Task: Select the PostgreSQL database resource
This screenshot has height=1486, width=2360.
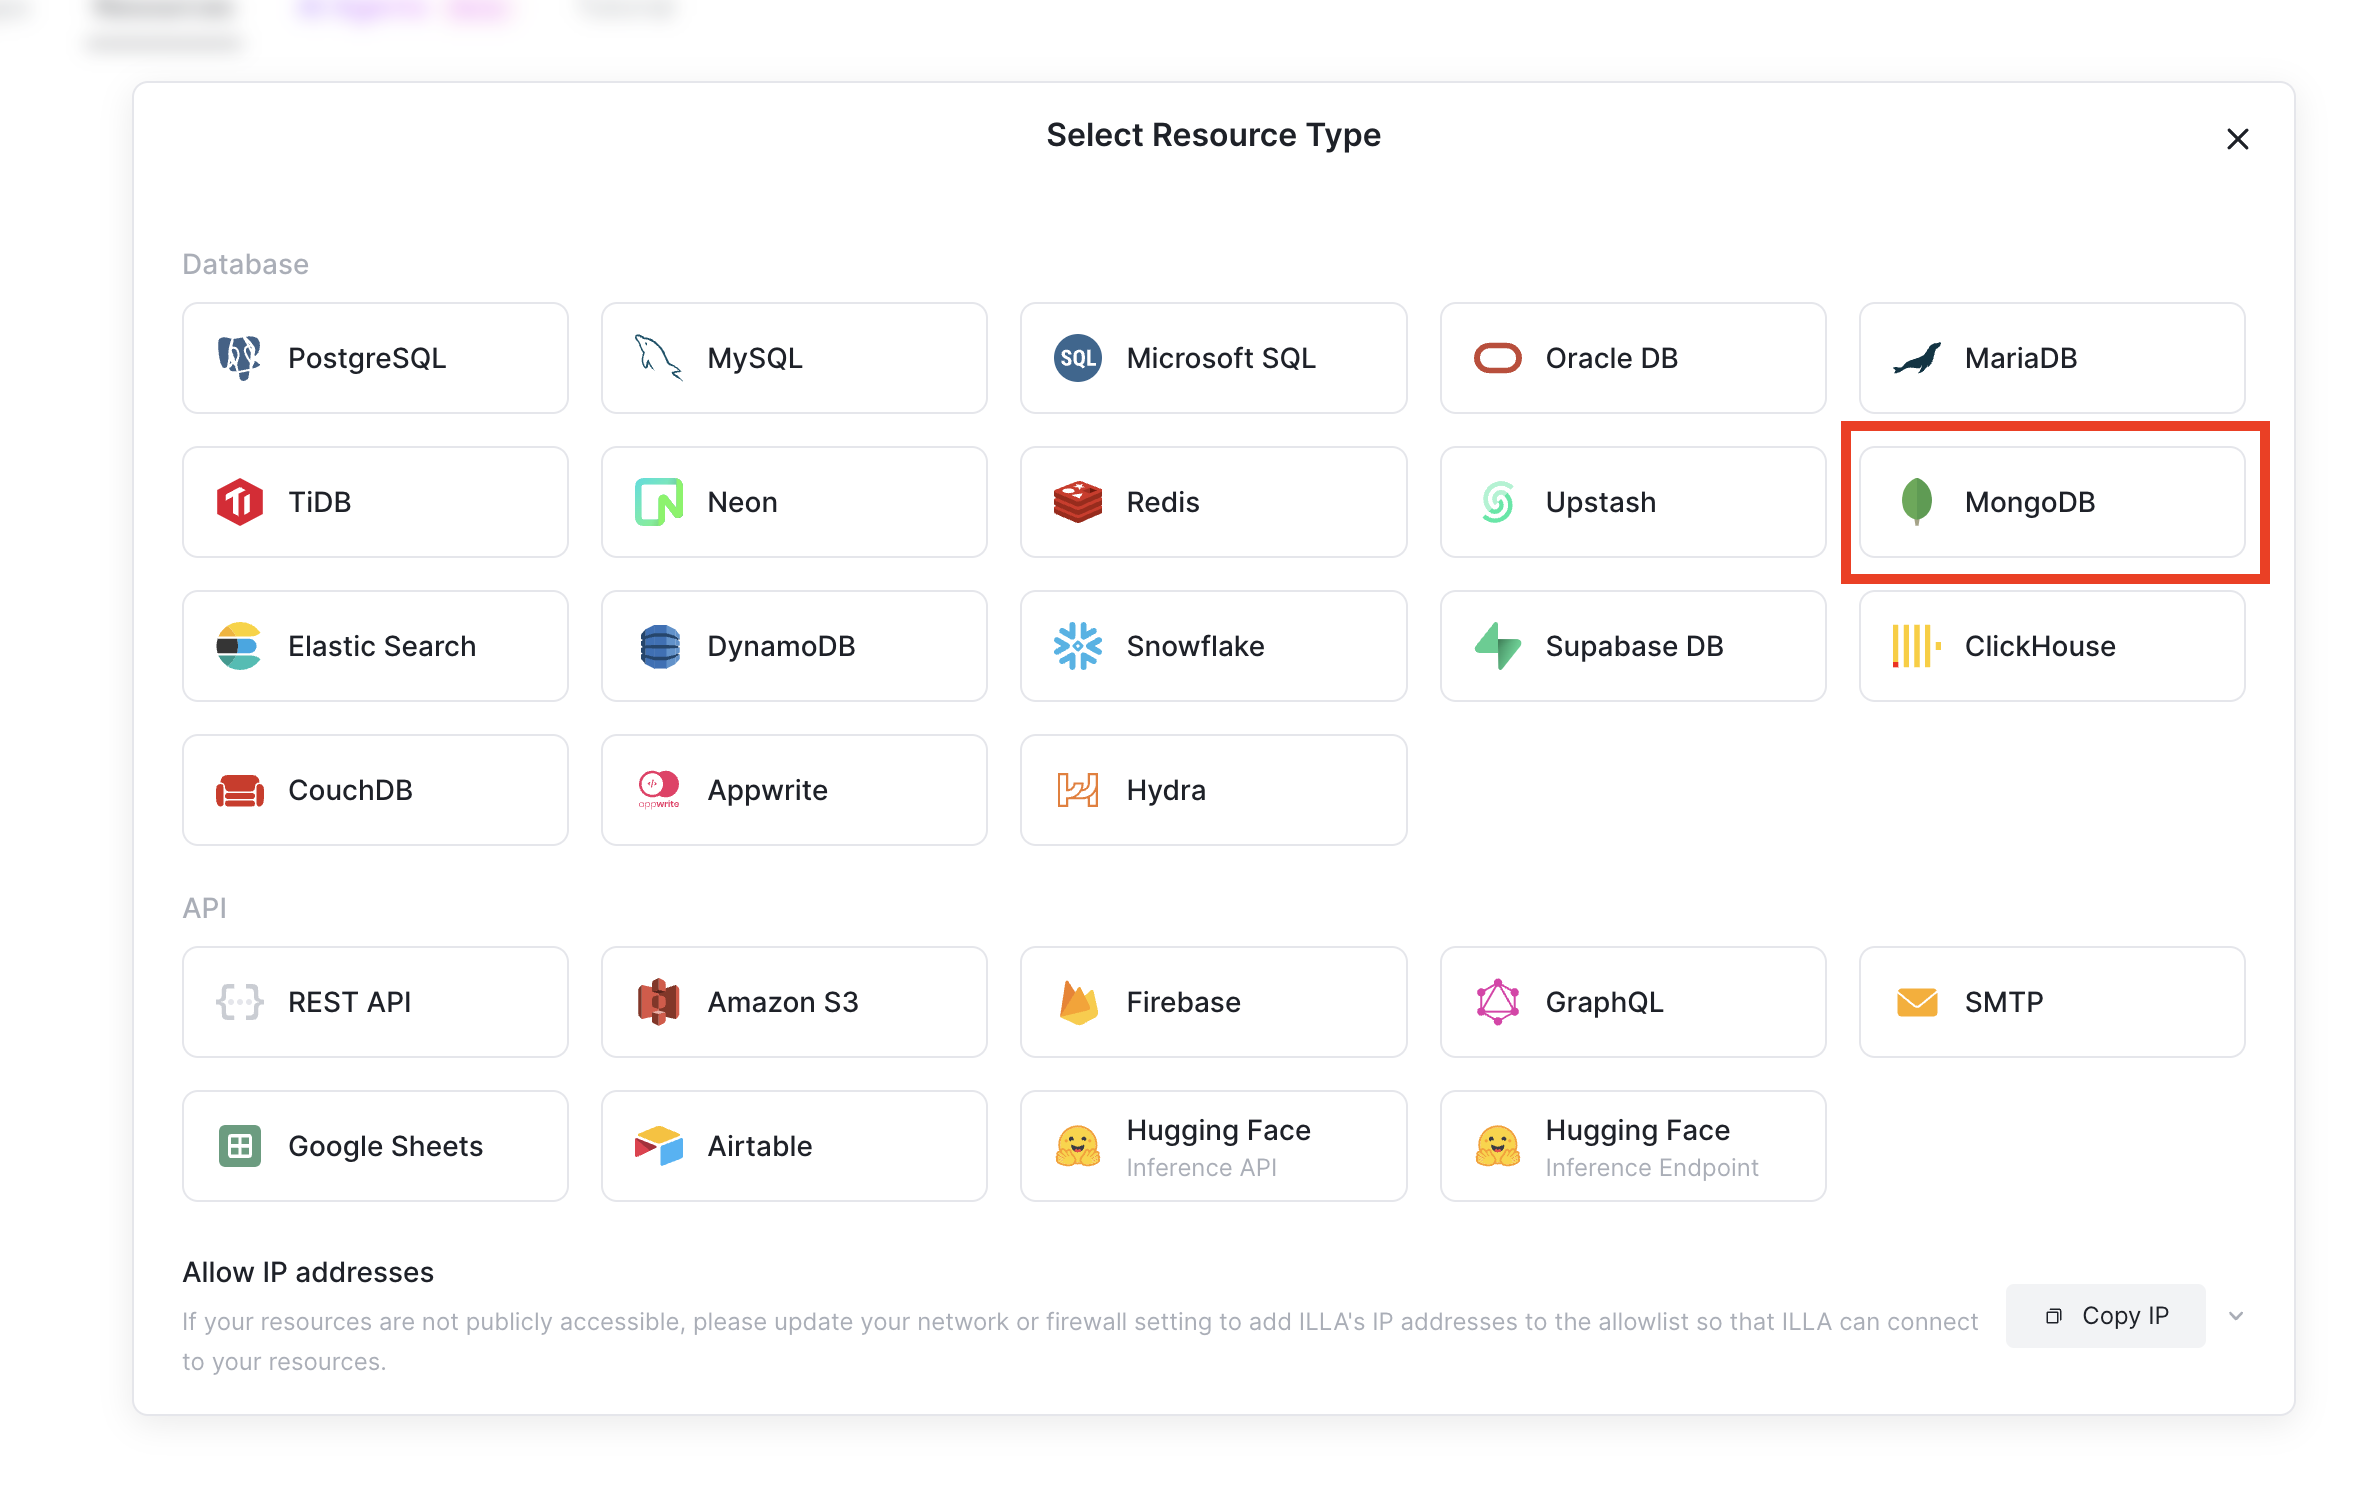Action: (x=374, y=357)
